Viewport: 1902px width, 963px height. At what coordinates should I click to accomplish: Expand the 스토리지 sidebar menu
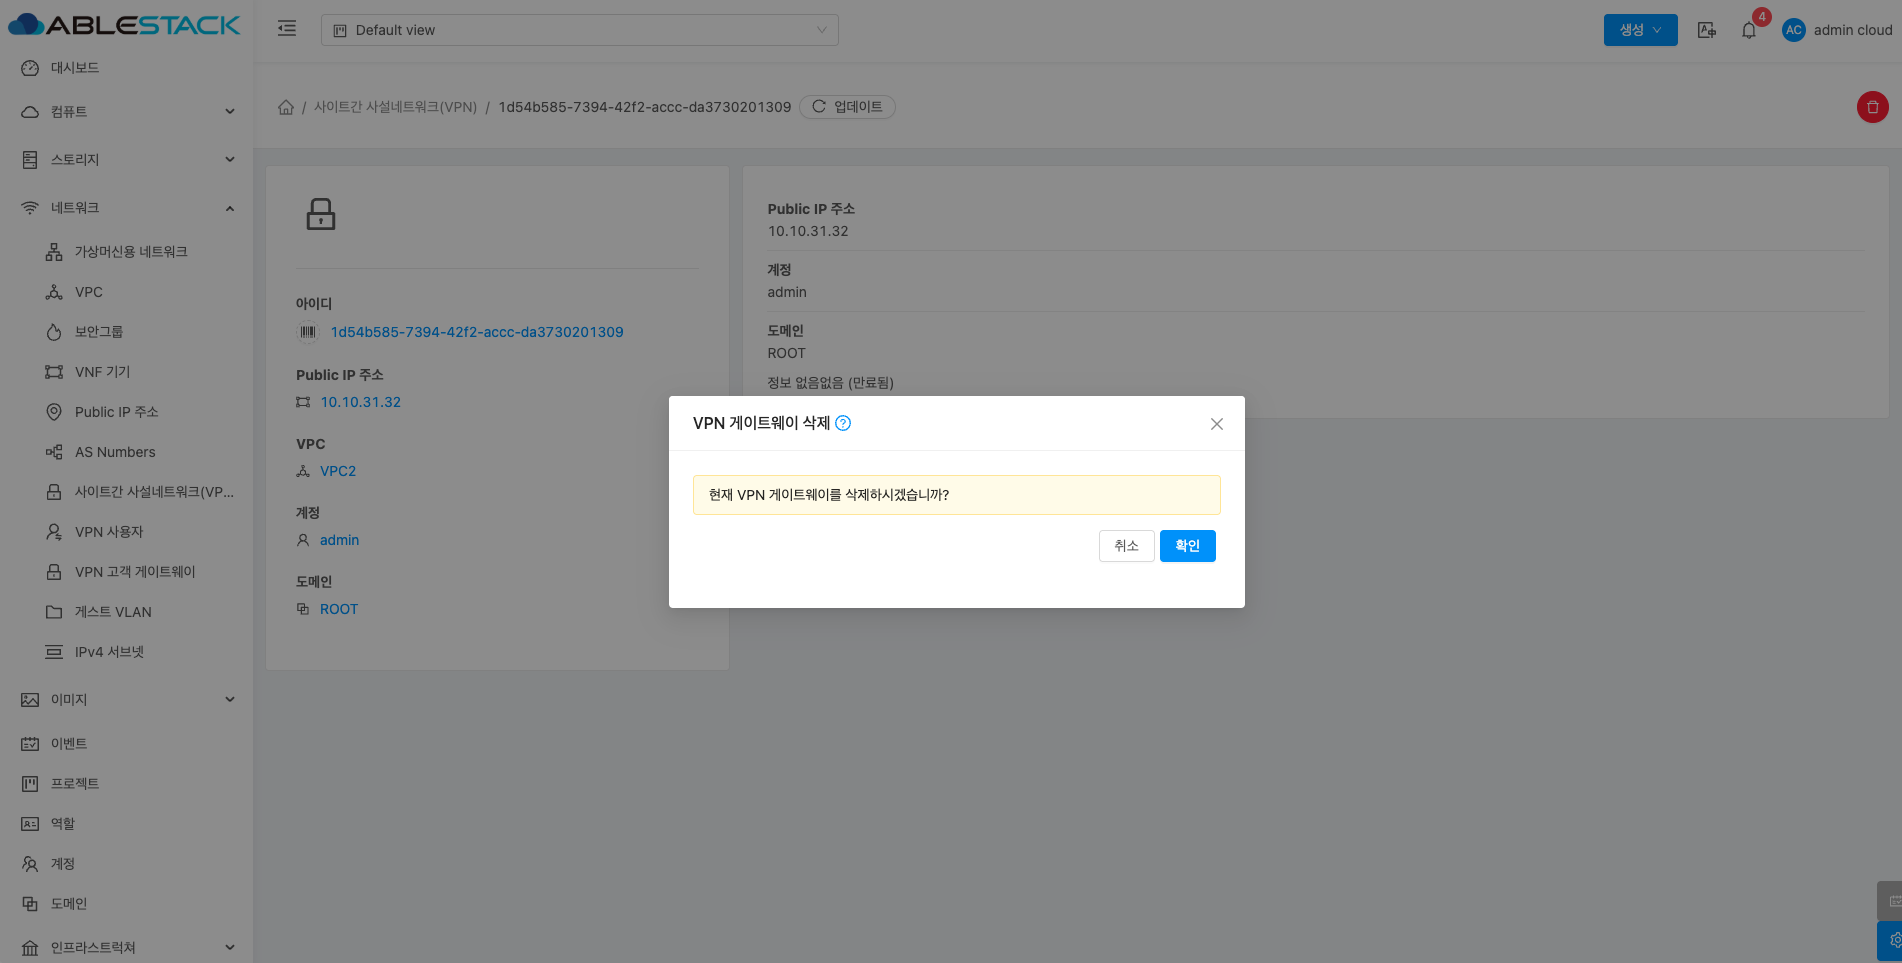[126, 160]
